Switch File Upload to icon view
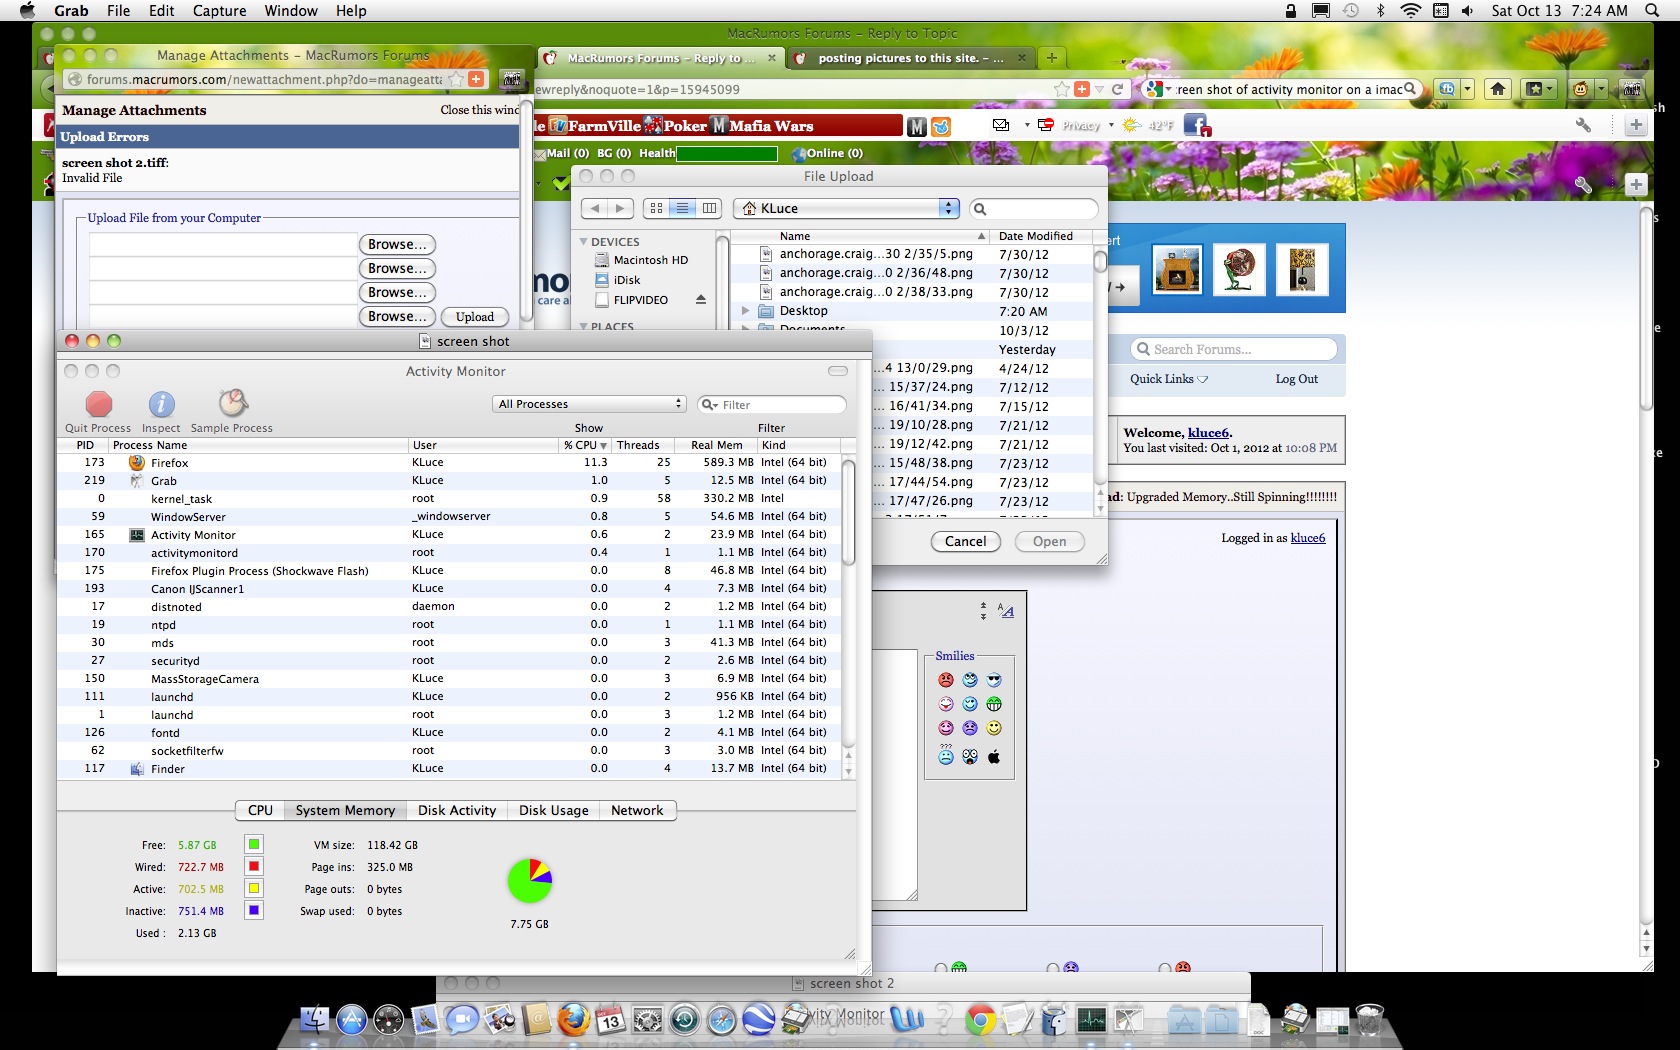This screenshot has height=1050, width=1680. tap(656, 208)
